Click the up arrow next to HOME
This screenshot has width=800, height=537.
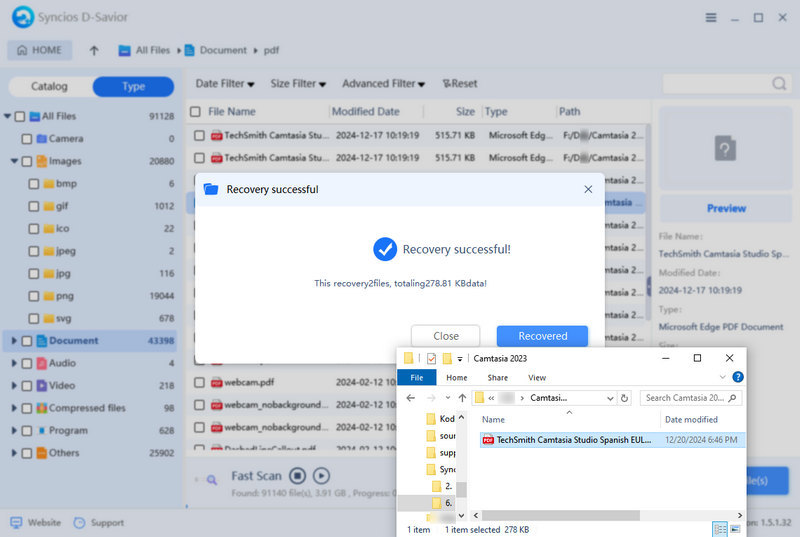coord(94,50)
